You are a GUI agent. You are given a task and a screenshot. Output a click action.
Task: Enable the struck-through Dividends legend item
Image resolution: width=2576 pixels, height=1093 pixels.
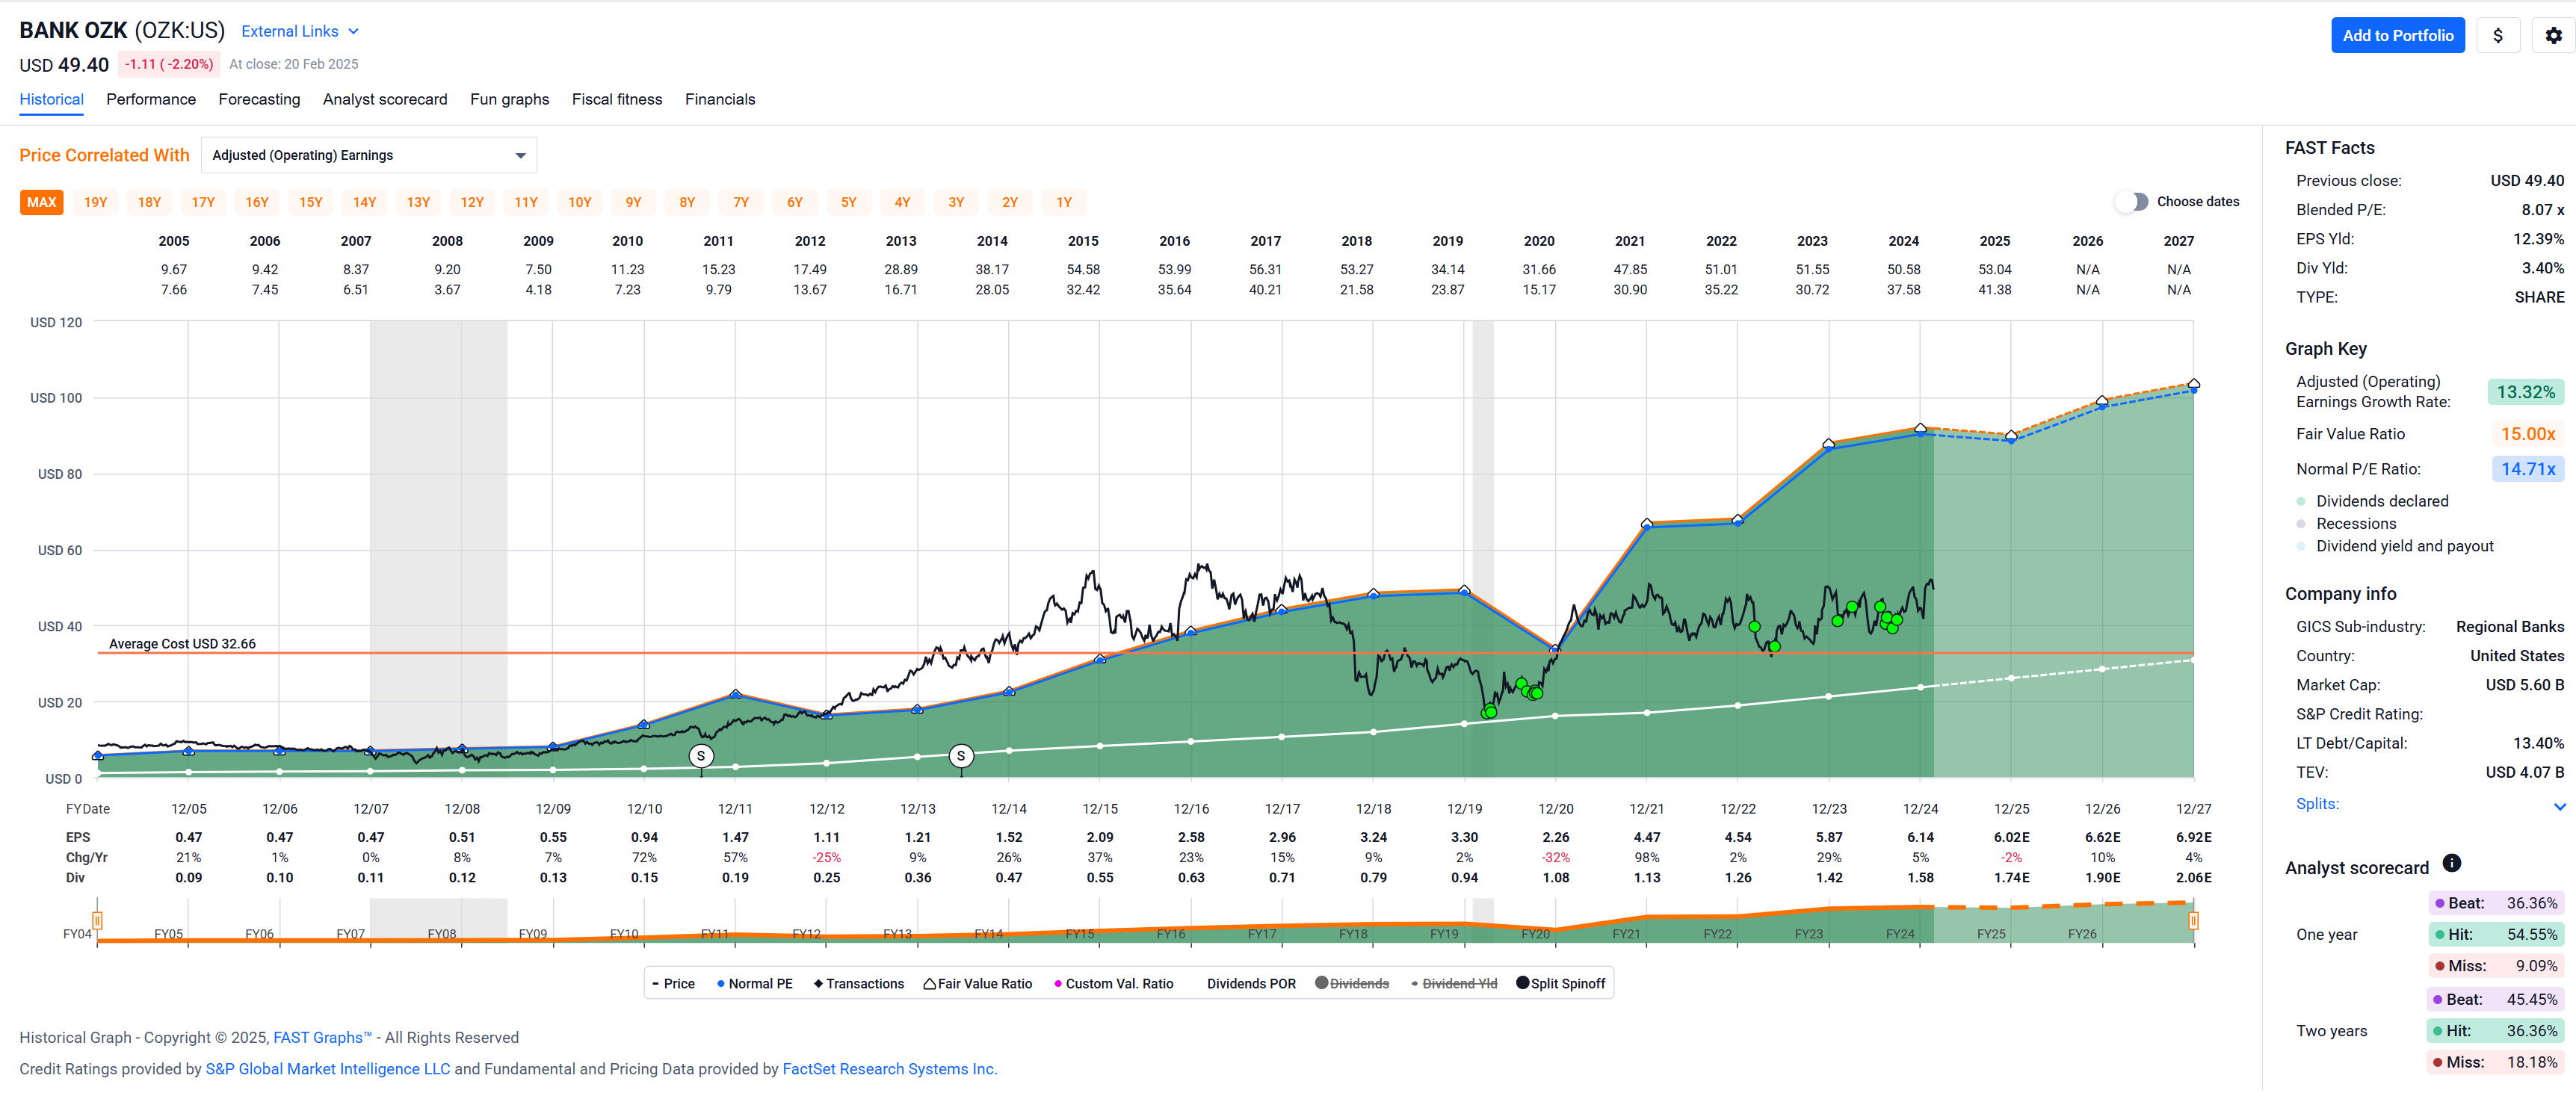click(1351, 984)
